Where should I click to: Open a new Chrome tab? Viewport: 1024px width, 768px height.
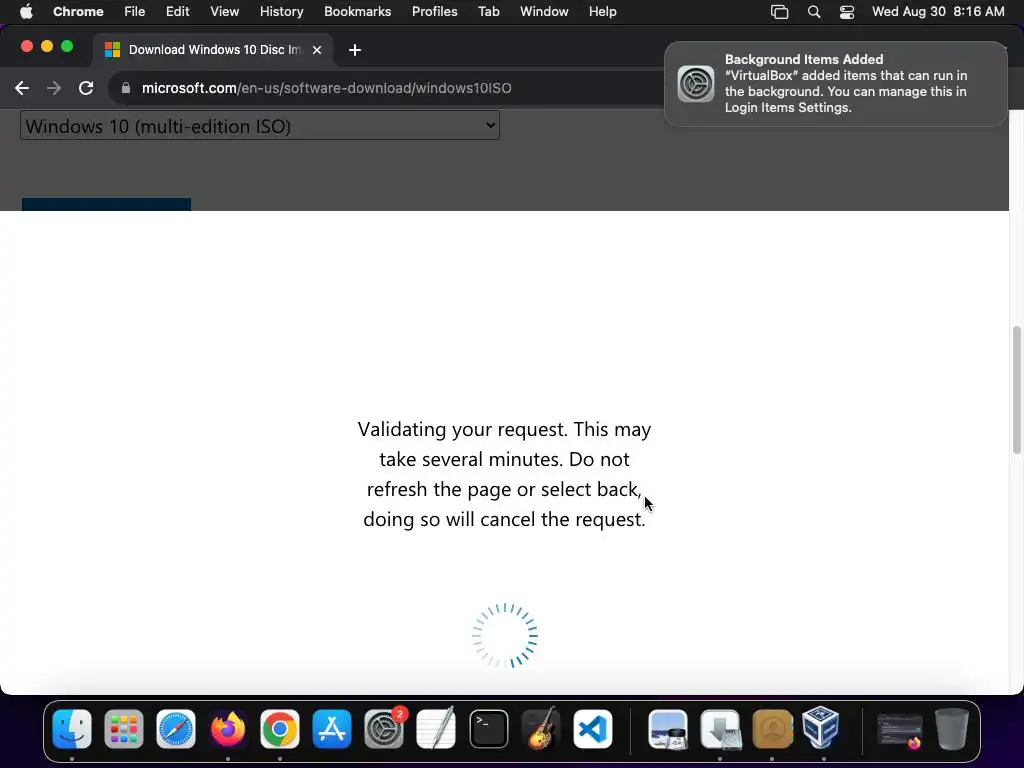point(355,50)
